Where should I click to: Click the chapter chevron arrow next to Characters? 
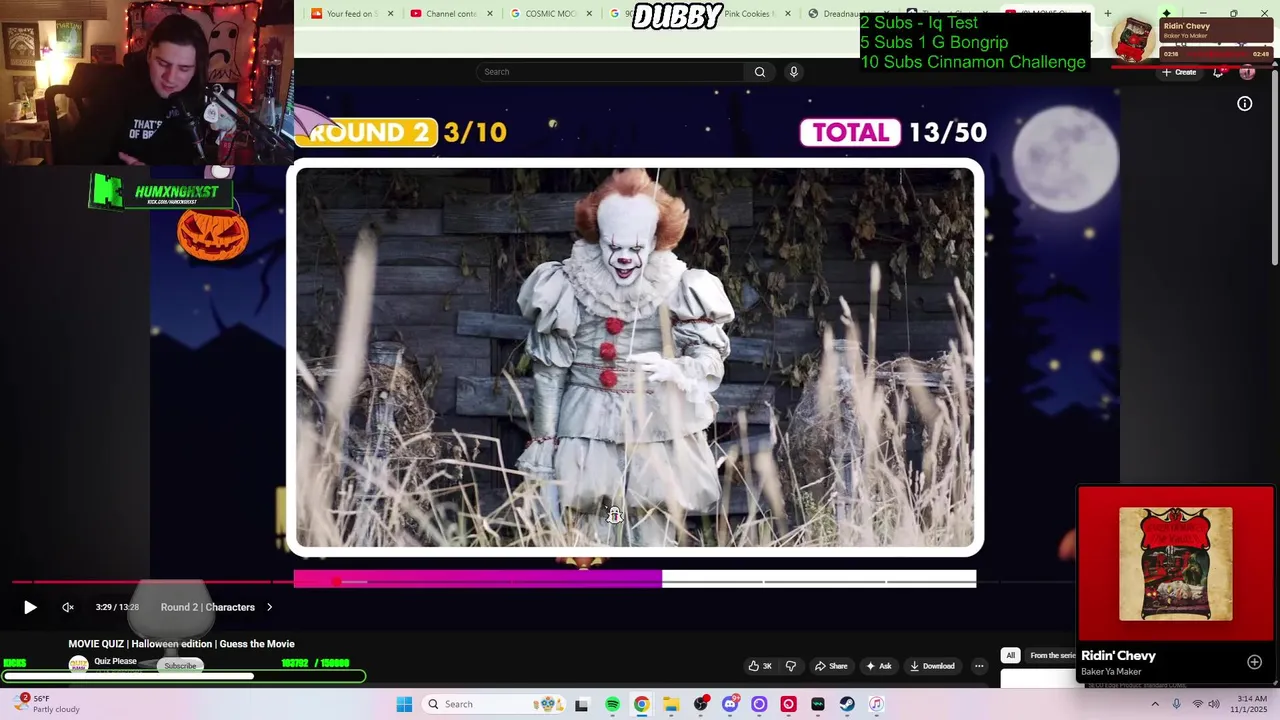(269, 607)
